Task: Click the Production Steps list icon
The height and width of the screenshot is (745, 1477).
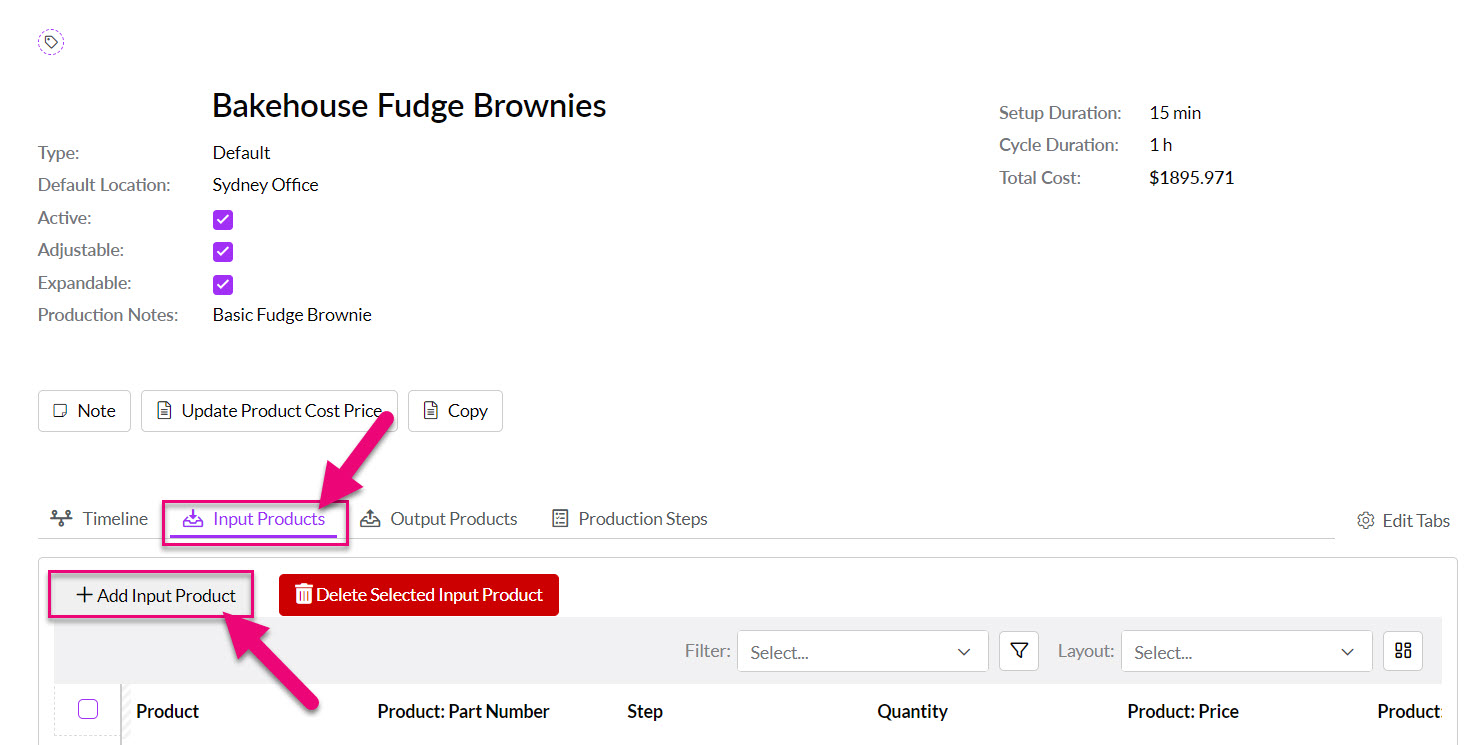Action: [560, 519]
